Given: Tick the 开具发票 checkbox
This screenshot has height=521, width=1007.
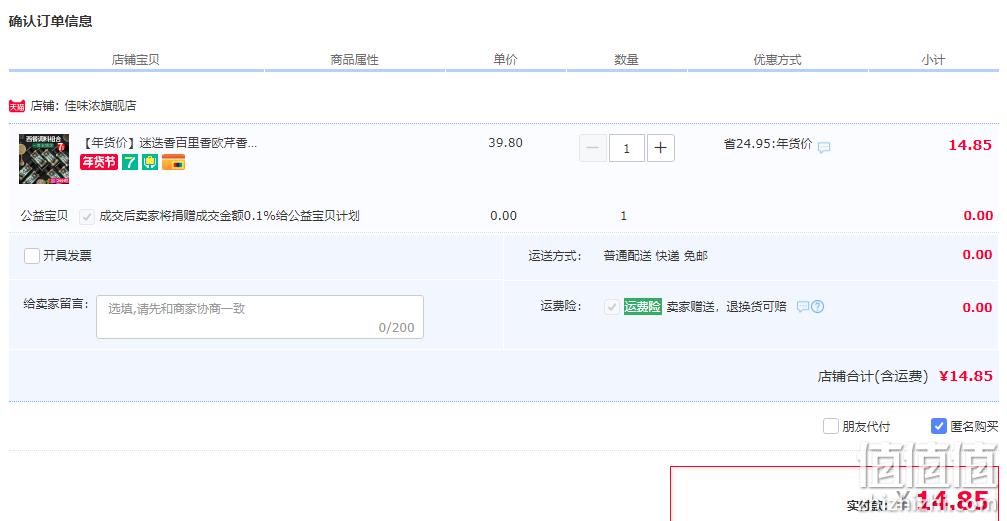Looking at the screenshot, I should (x=31, y=256).
